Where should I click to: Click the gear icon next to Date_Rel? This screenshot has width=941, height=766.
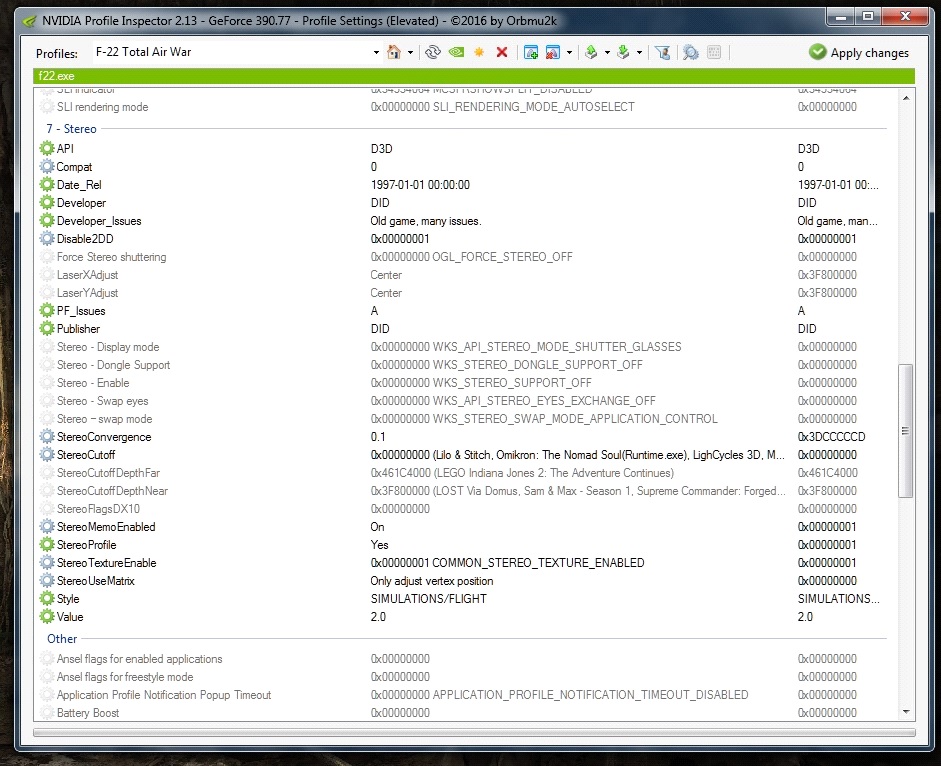(47, 184)
